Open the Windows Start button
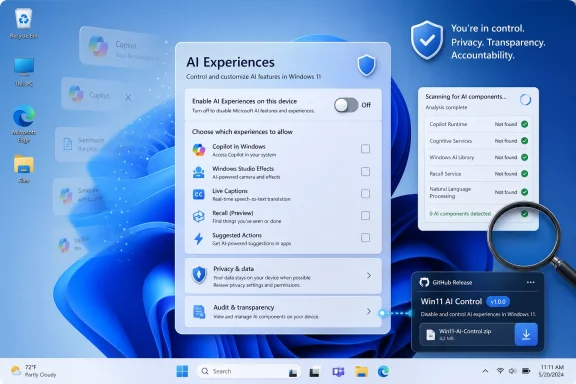Image resolution: width=576 pixels, height=384 pixels. (x=182, y=371)
